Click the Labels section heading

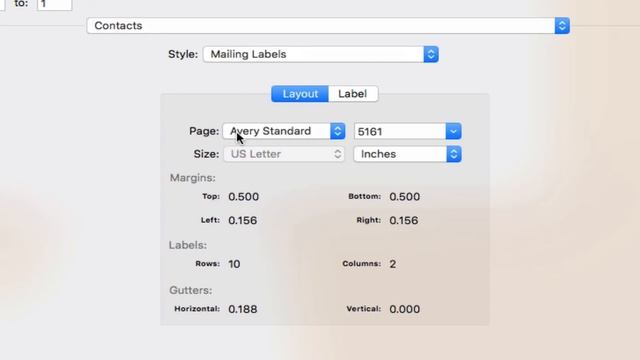(188, 245)
